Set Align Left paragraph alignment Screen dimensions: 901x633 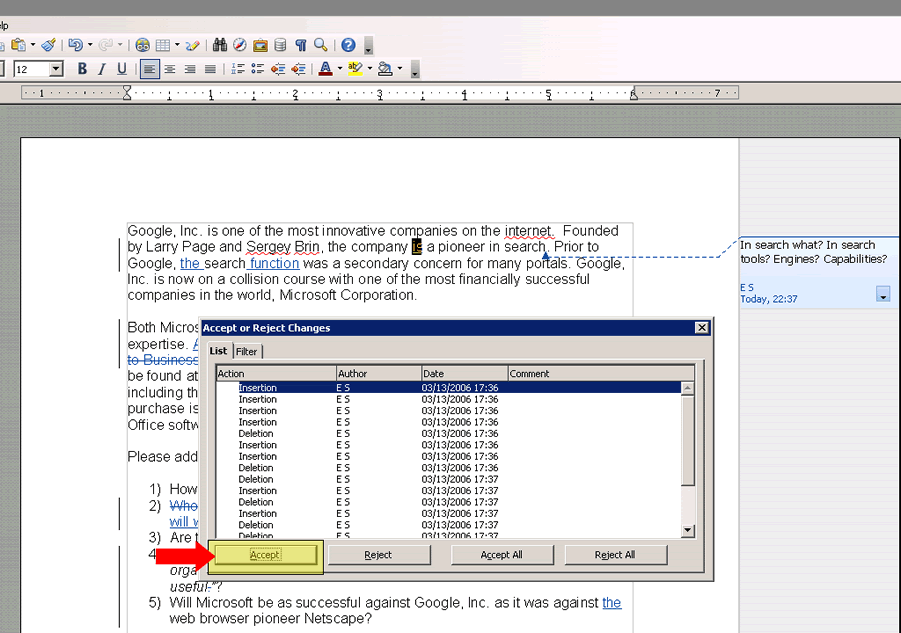coord(149,70)
